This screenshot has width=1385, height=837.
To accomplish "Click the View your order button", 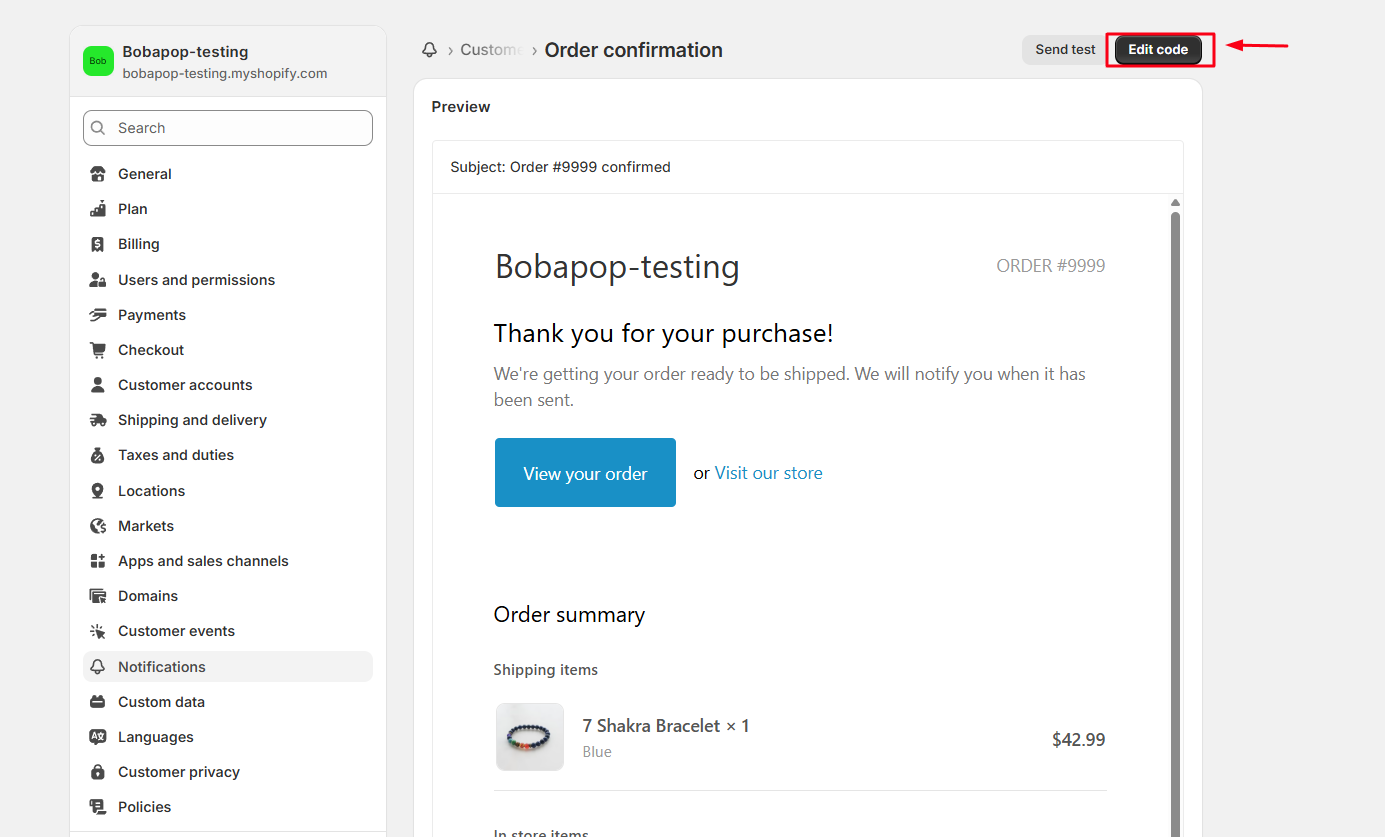I will 585,473.
